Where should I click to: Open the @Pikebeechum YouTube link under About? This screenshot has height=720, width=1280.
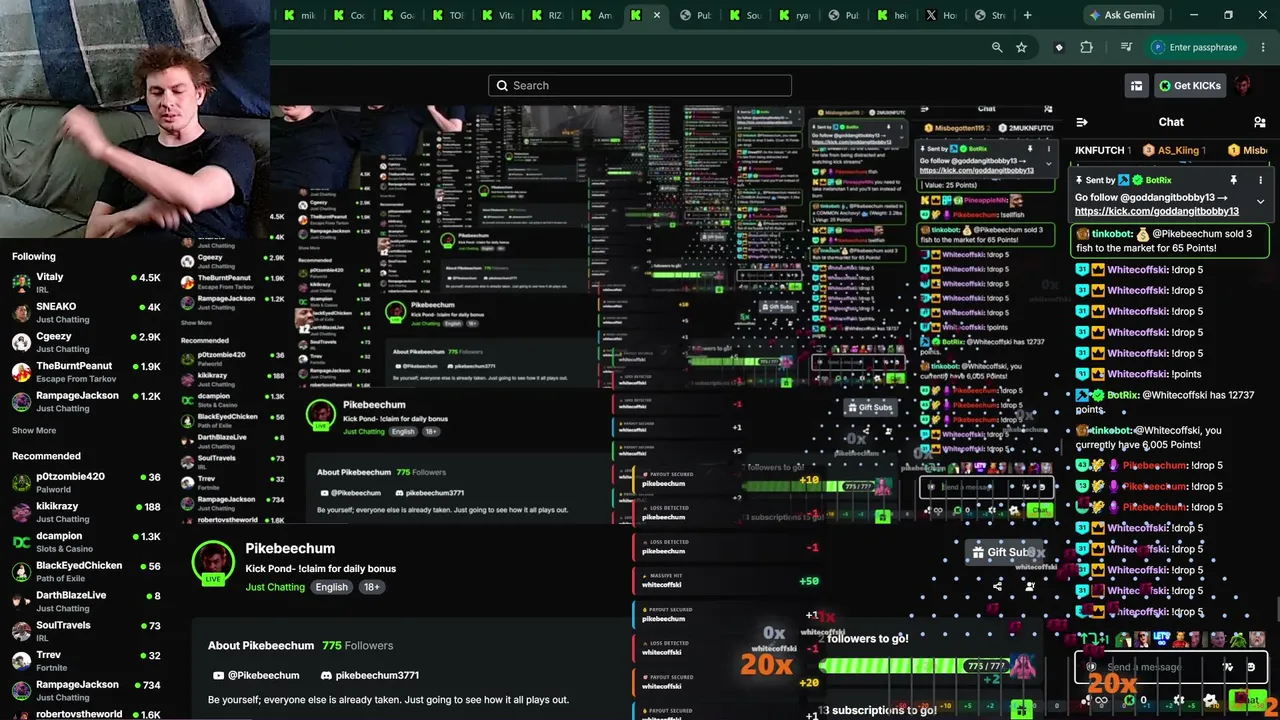(x=256, y=675)
